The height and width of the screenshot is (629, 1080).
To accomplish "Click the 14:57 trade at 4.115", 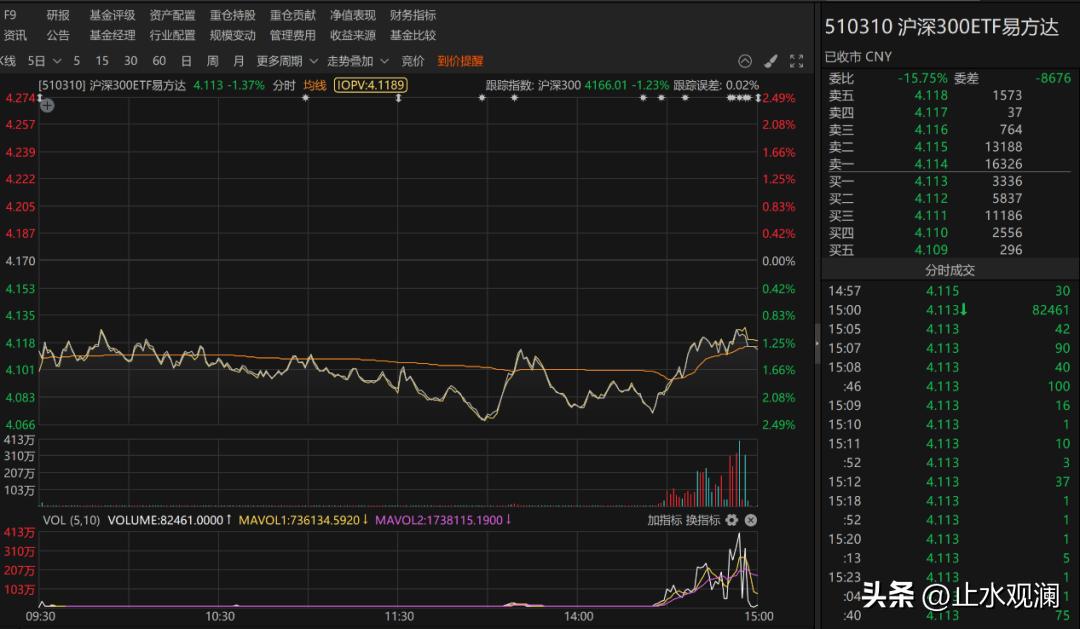I will pyautogui.click(x=950, y=291).
